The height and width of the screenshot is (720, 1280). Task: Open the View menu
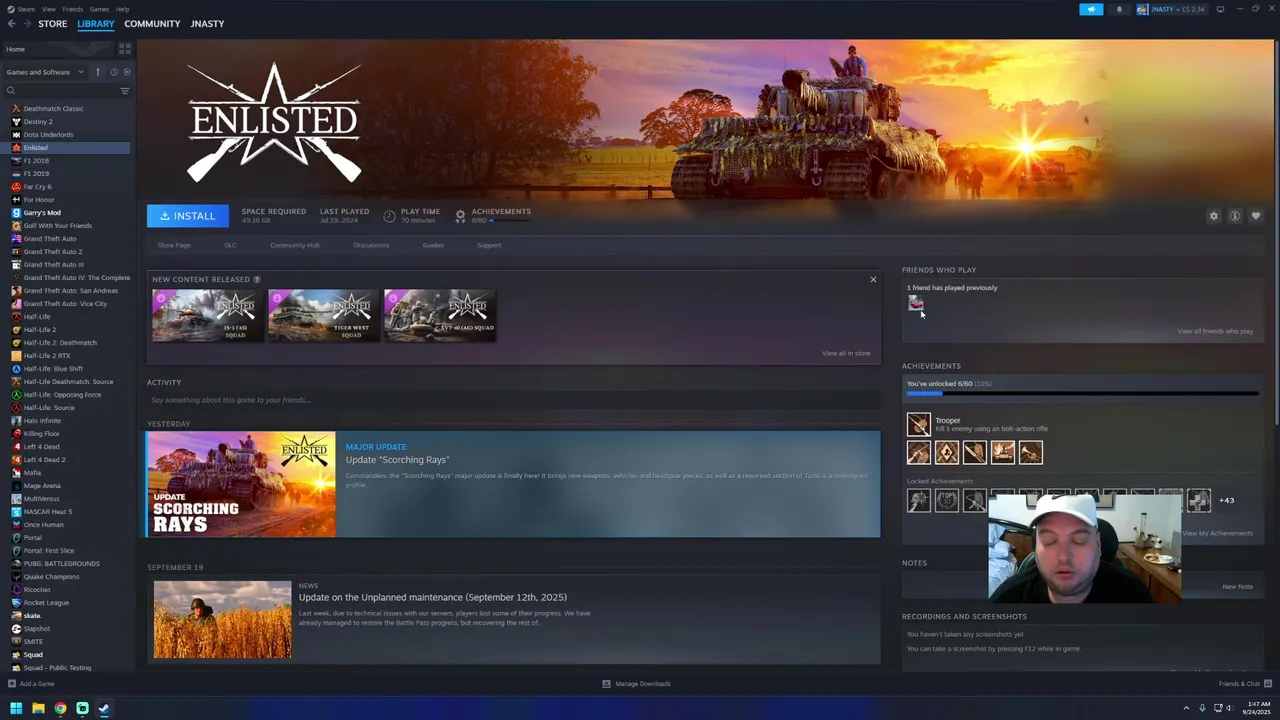tap(48, 9)
